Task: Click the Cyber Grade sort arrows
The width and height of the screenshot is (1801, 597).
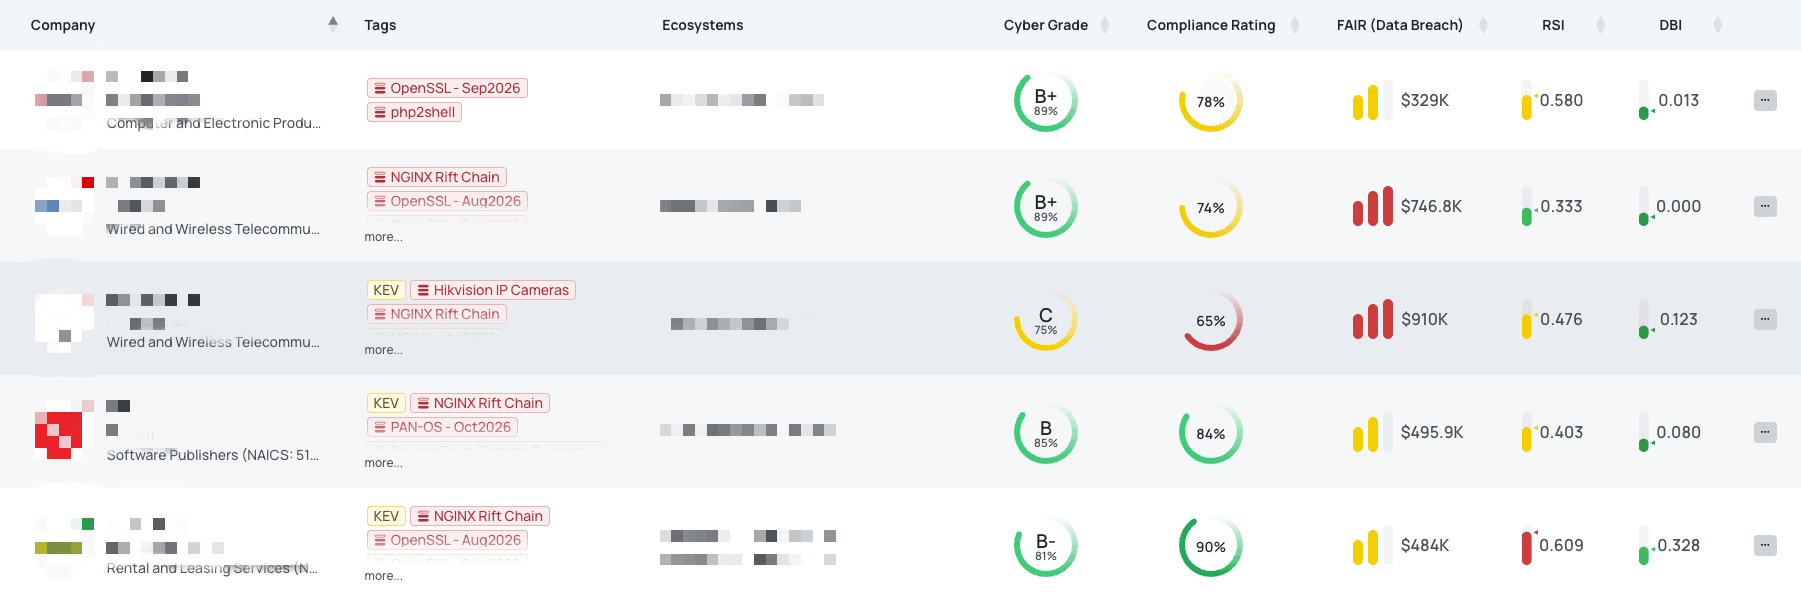Action: [1105, 25]
